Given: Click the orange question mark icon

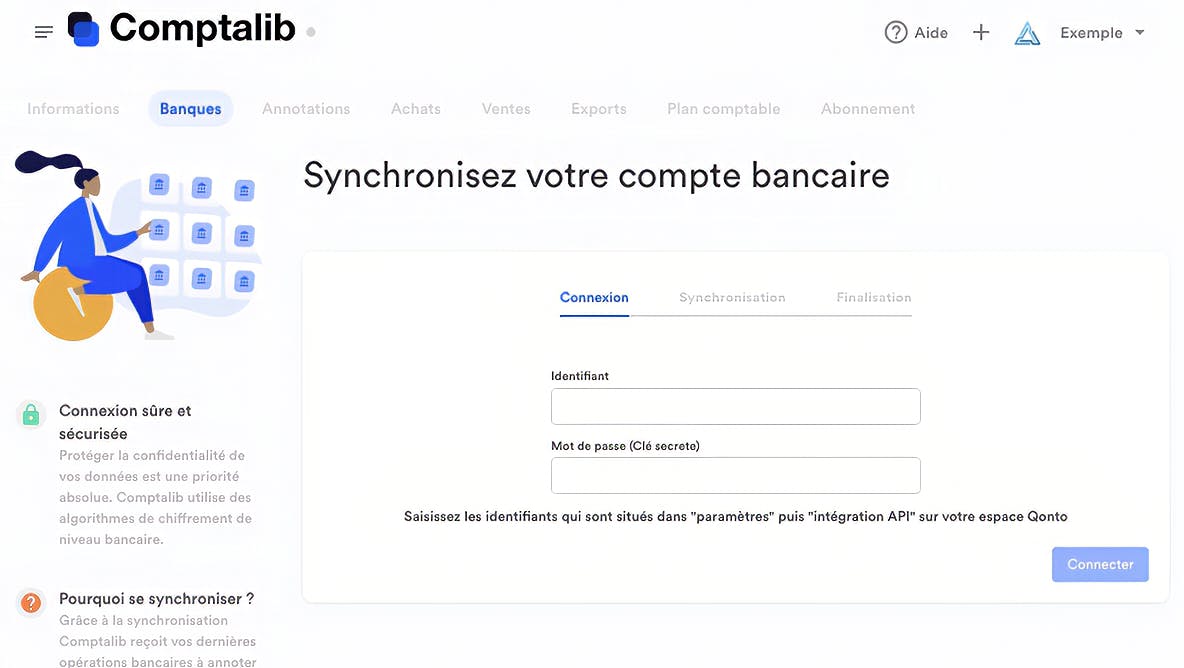Looking at the screenshot, I should [x=32, y=602].
